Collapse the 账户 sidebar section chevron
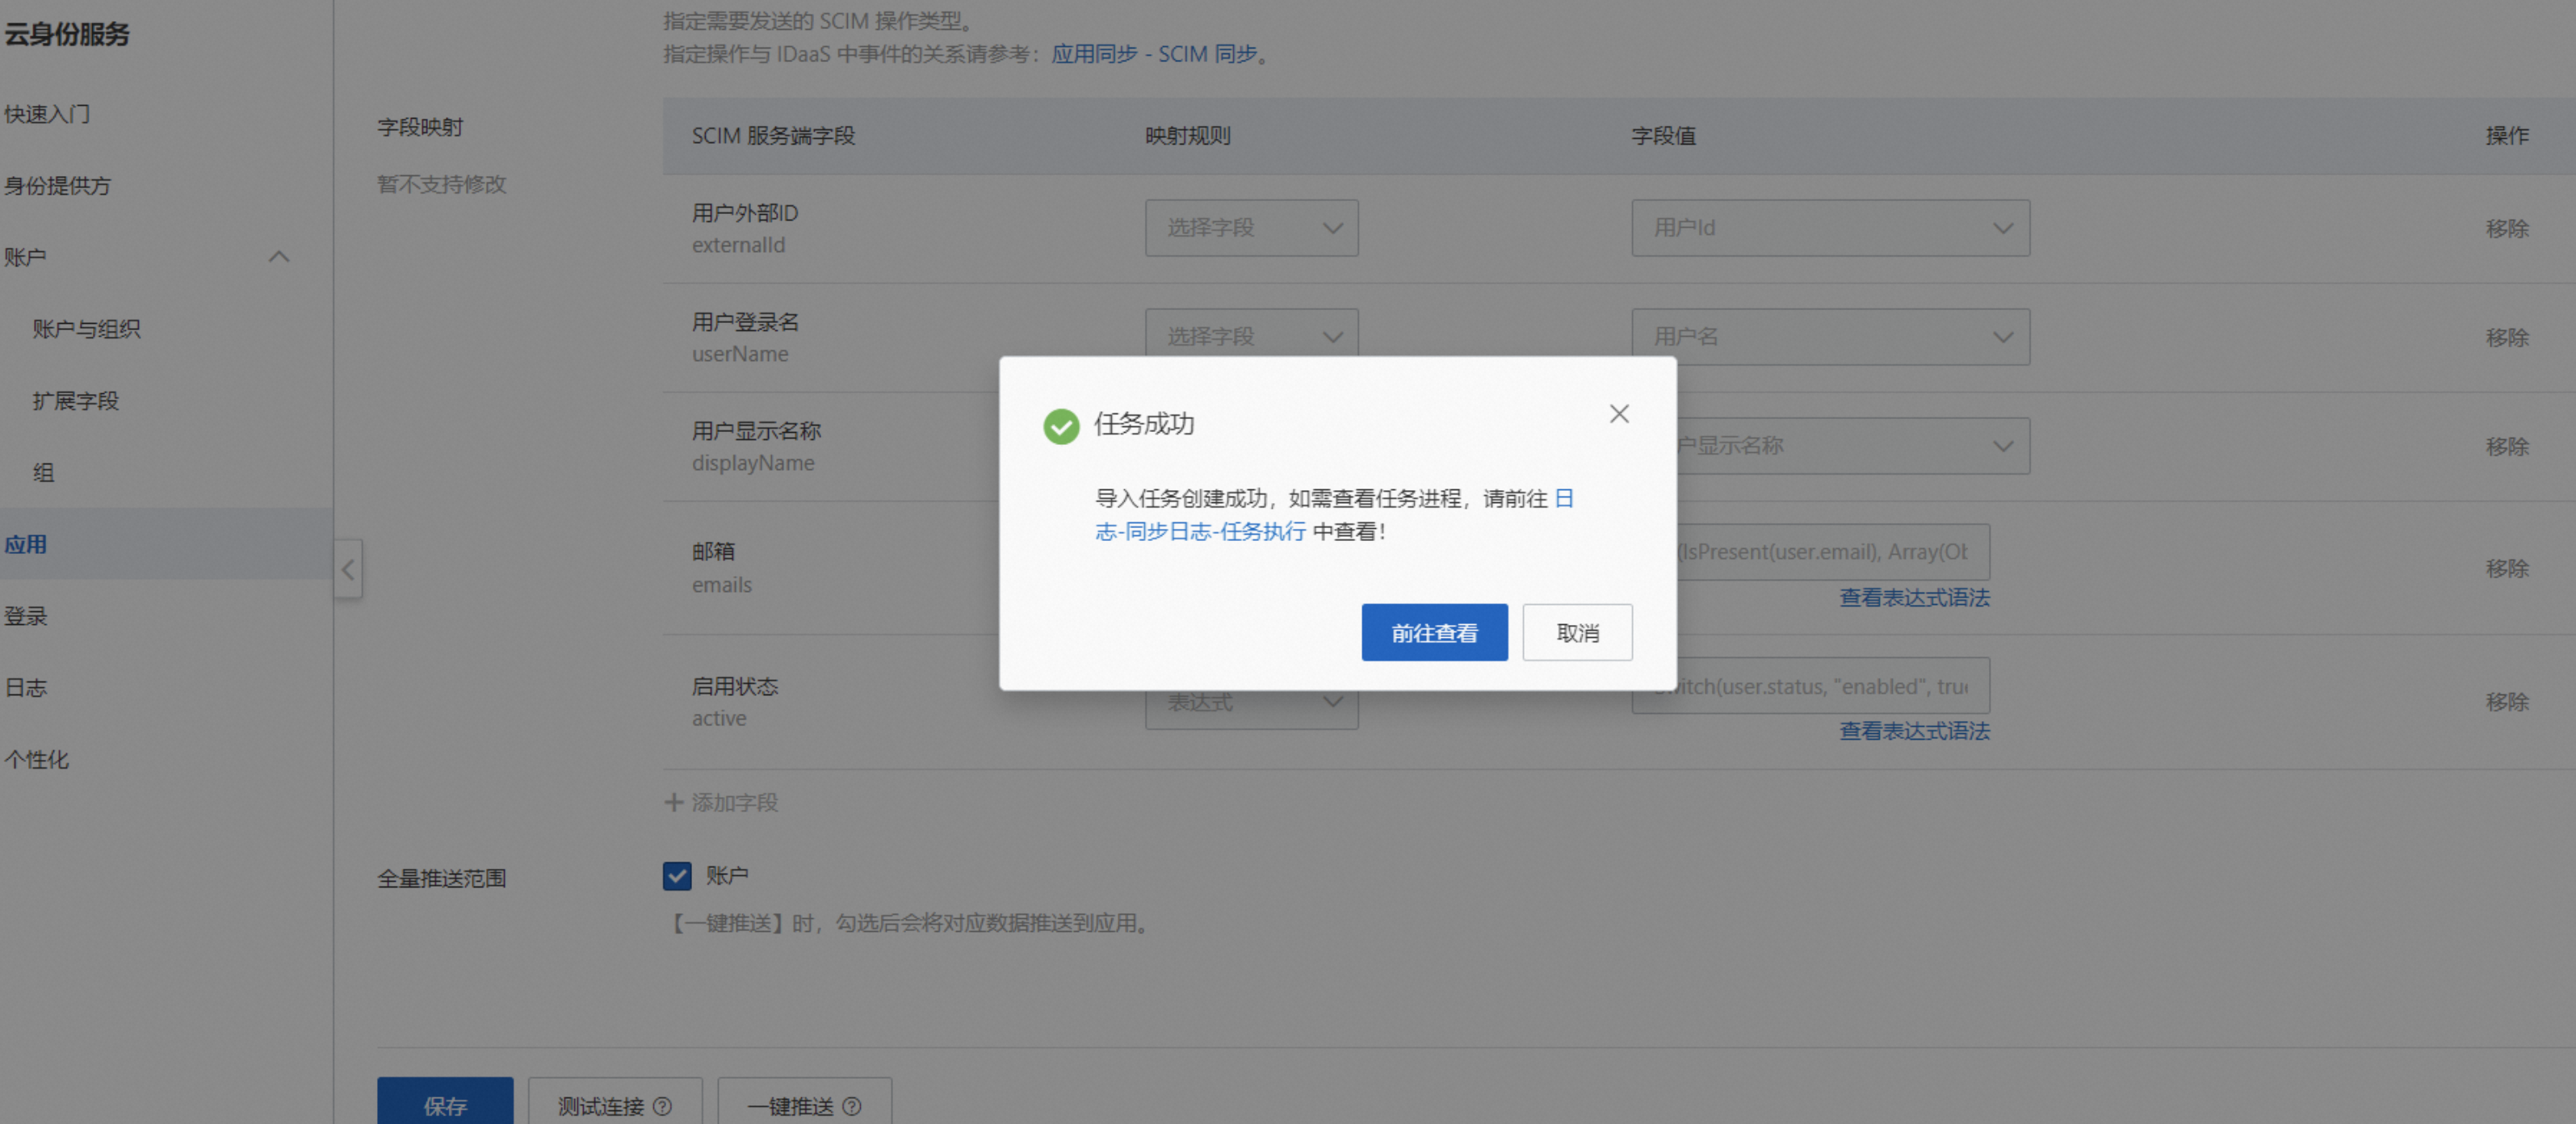 [279, 257]
